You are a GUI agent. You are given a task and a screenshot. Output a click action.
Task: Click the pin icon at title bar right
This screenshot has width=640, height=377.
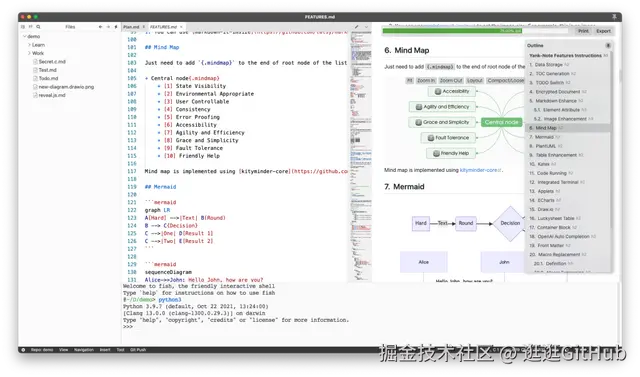[x=614, y=17]
